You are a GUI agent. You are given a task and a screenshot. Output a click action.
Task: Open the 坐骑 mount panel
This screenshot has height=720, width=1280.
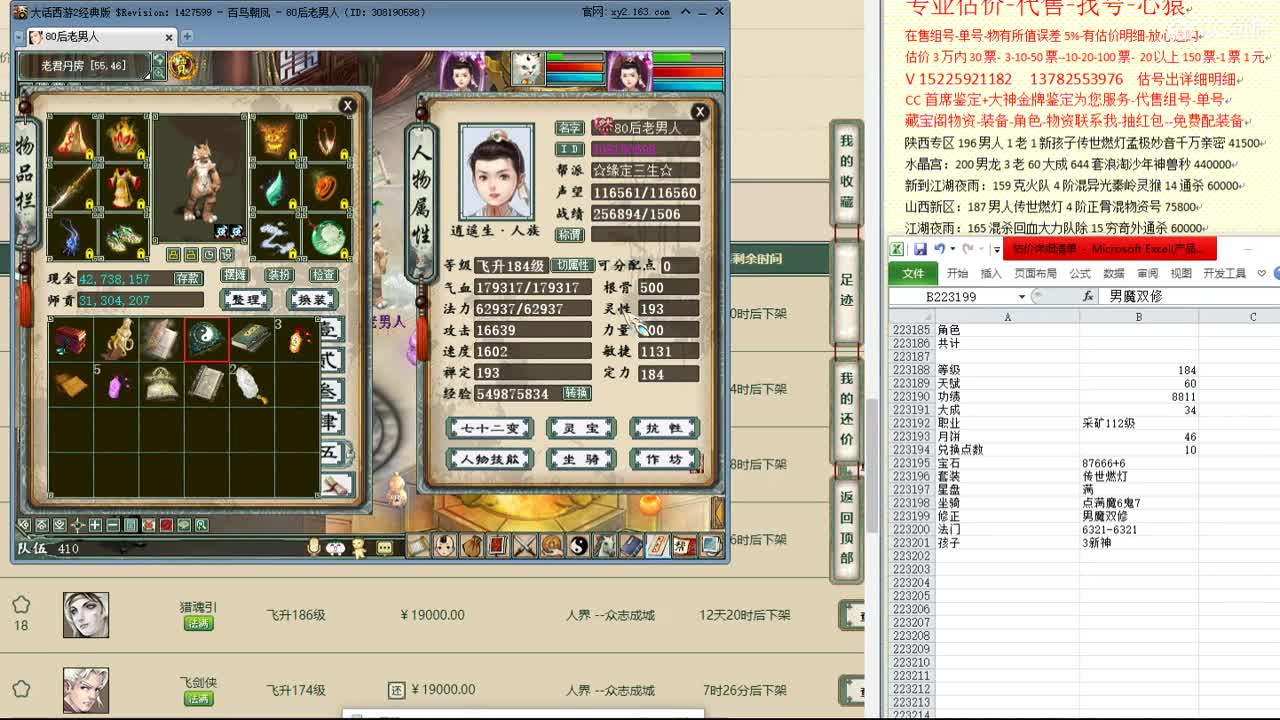click(580, 459)
